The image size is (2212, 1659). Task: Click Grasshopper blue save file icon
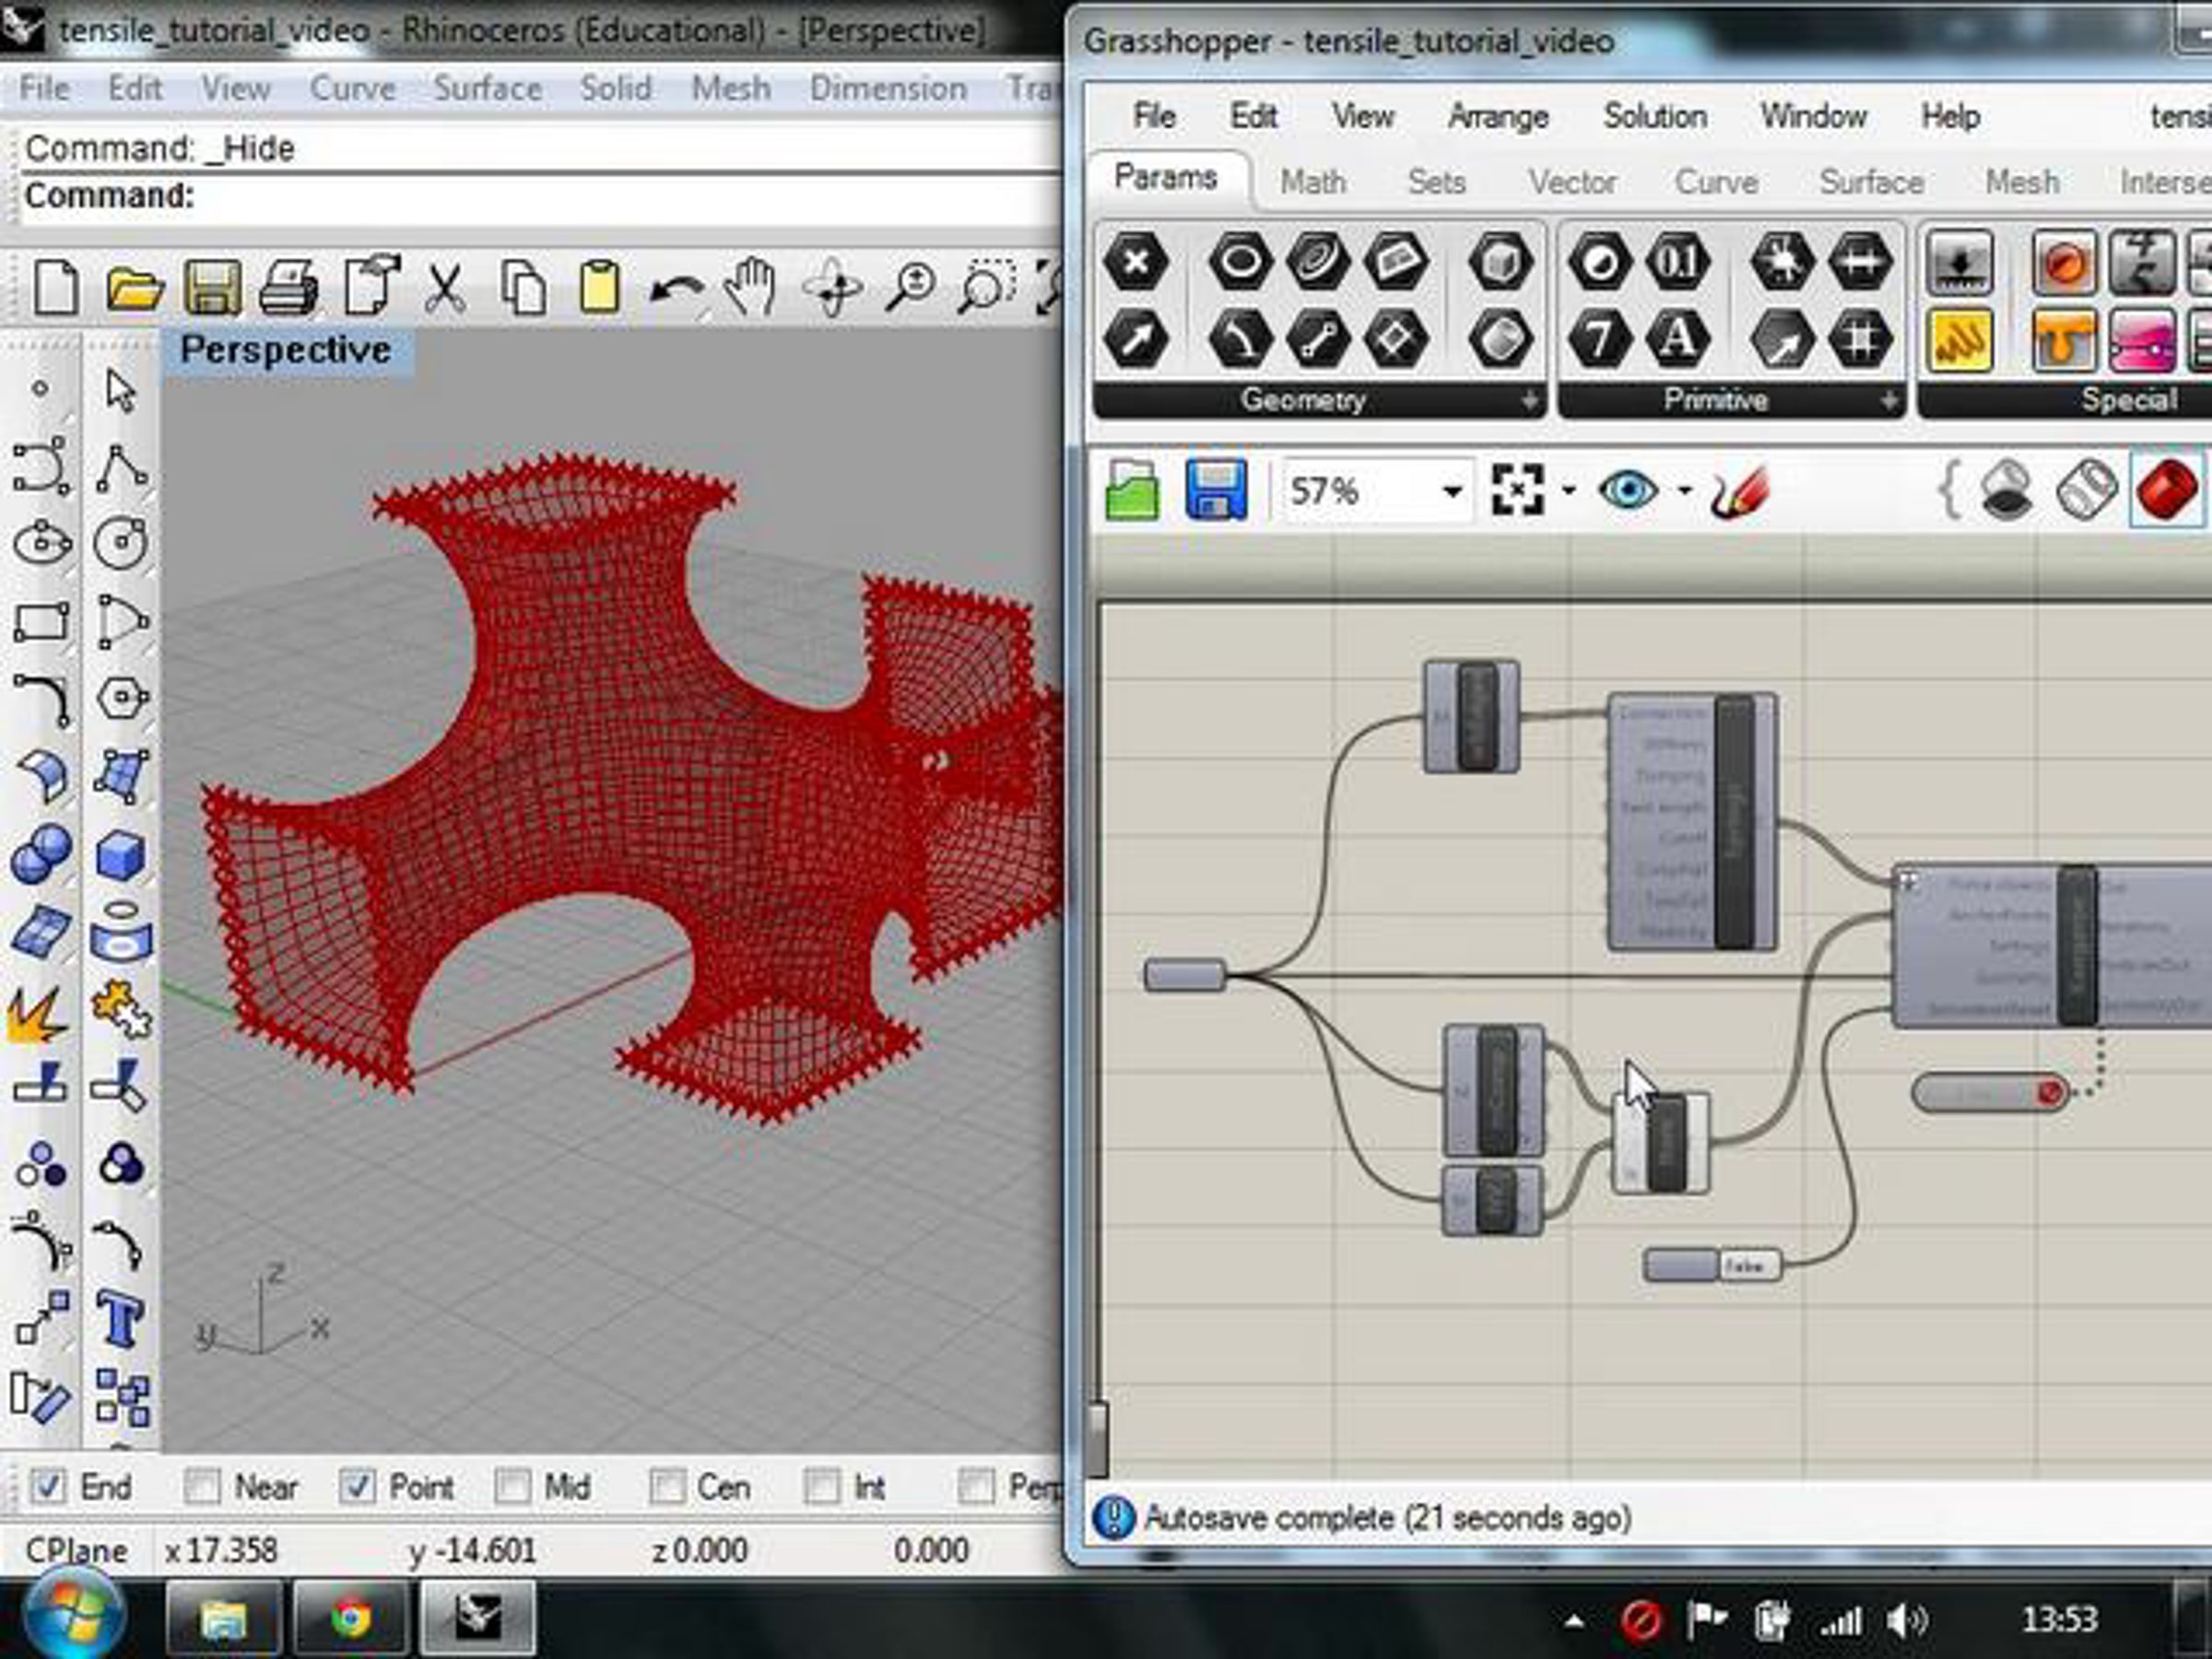point(1215,490)
